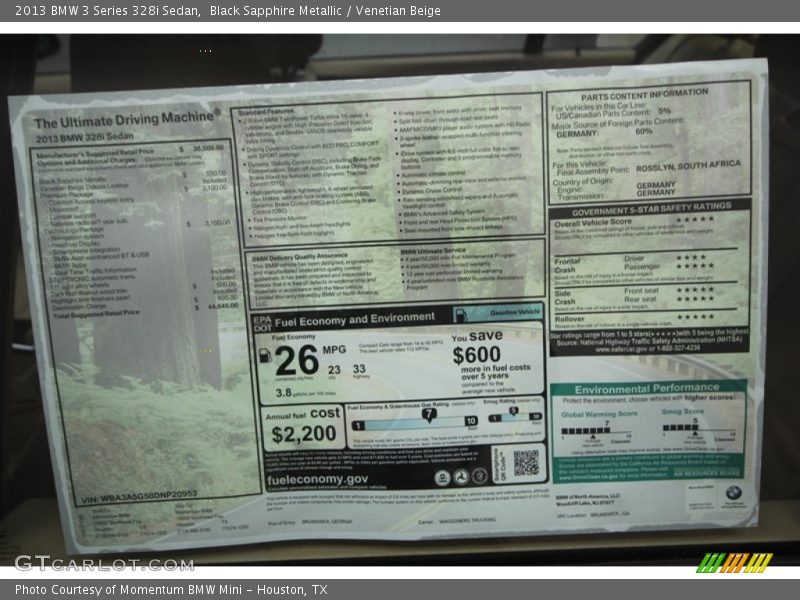800x600 pixels.
Task: Click the $2,200 annual fuel cost box
Action: (x=303, y=433)
